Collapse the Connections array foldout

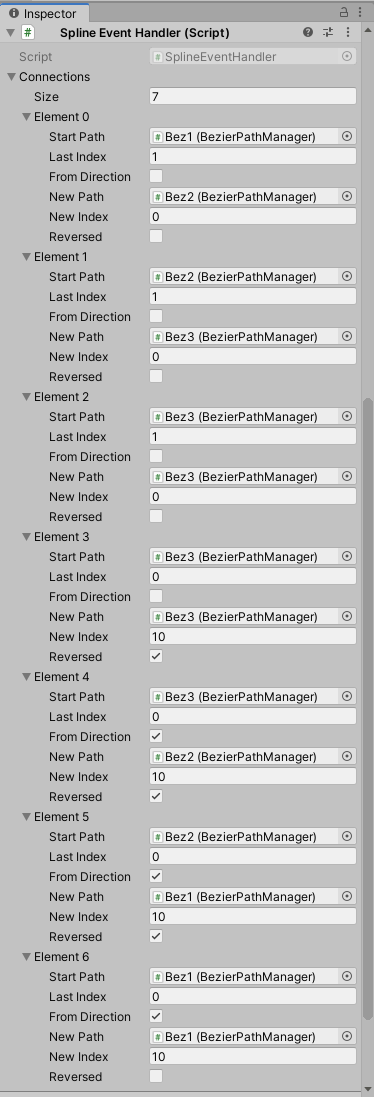pyautogui.click(x=11, y=77)
